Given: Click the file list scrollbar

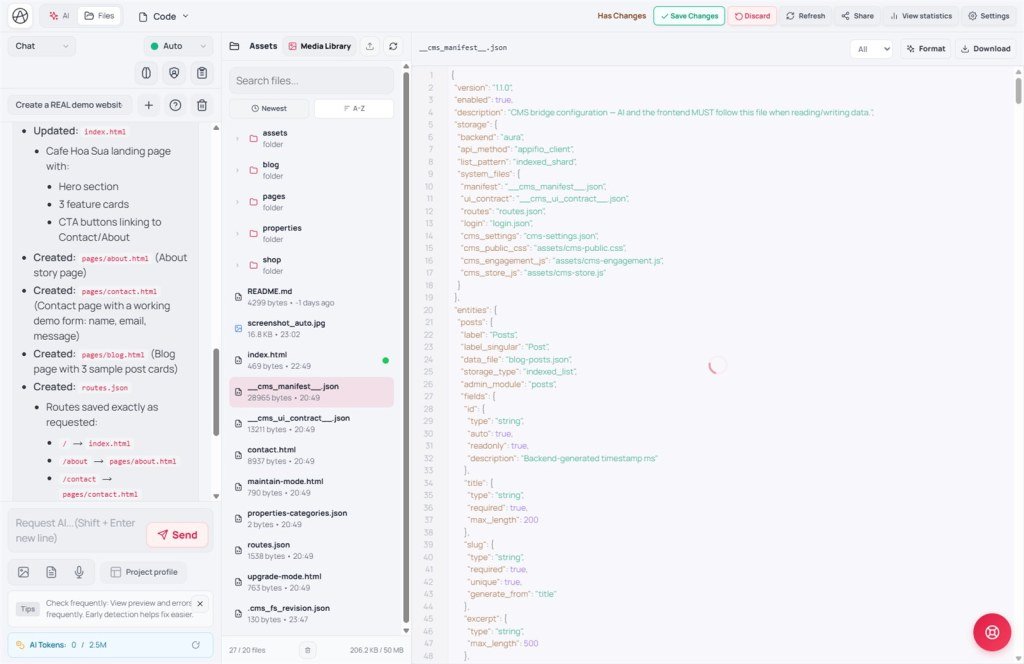Looking at the screenshot, I should coord(406,346).
